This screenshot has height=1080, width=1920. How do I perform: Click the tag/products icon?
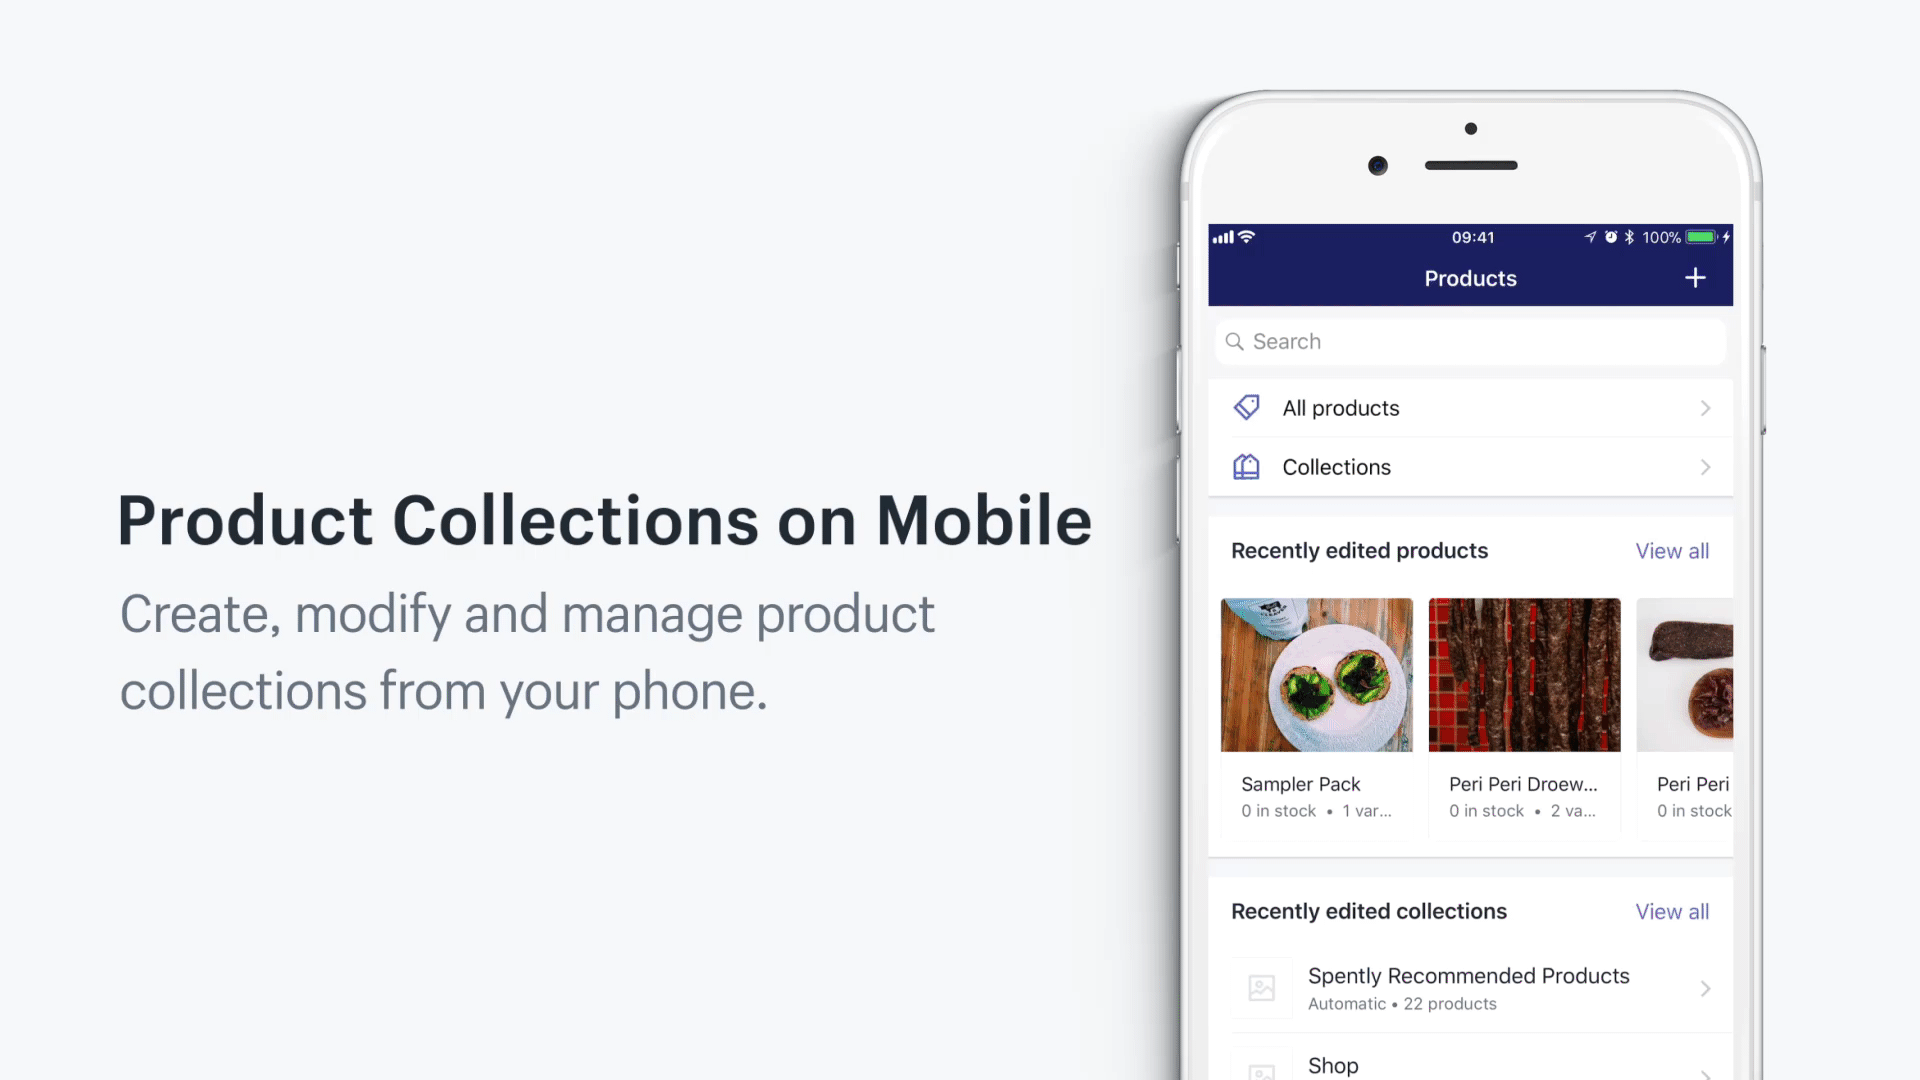[1245, 407]
